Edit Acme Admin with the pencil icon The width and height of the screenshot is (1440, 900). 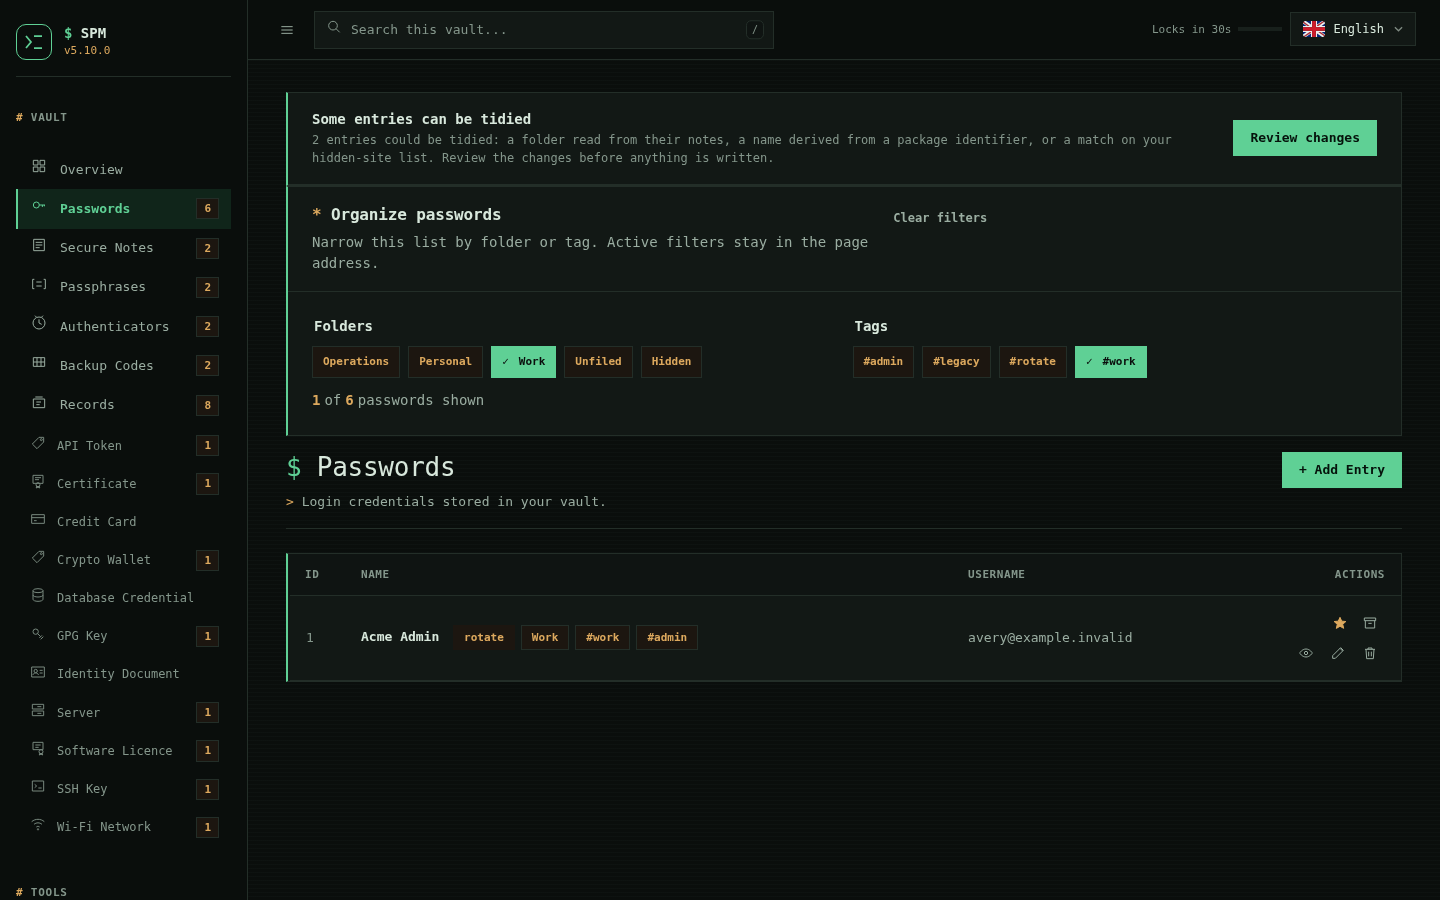(x=1338, y=653)
